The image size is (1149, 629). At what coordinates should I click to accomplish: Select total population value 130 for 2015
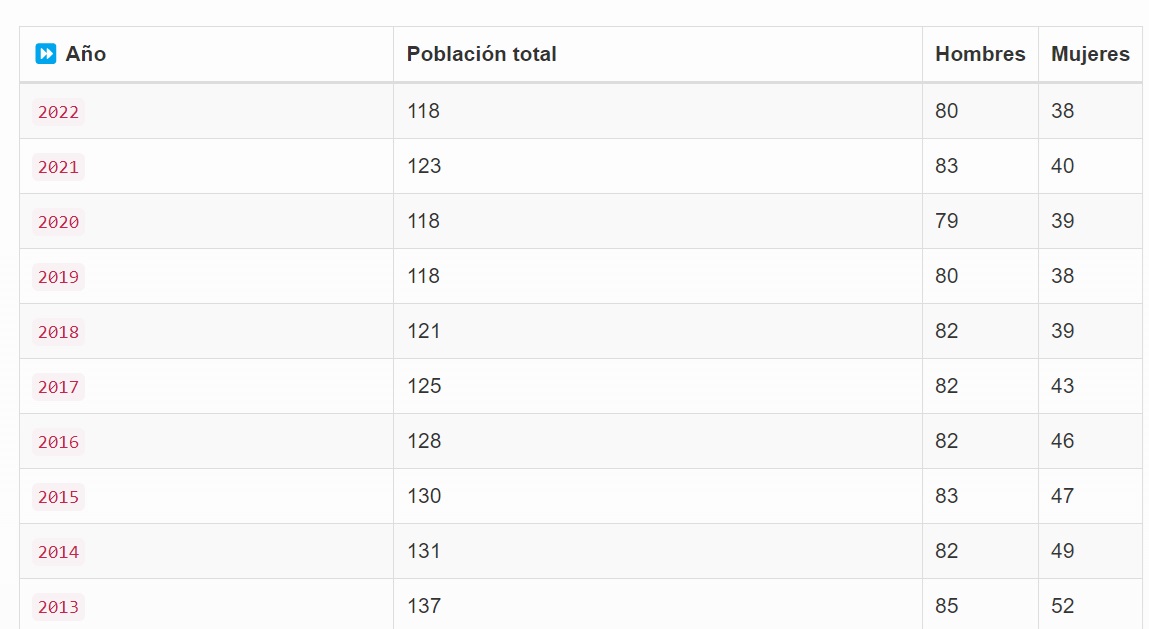[x=424, y=496]
